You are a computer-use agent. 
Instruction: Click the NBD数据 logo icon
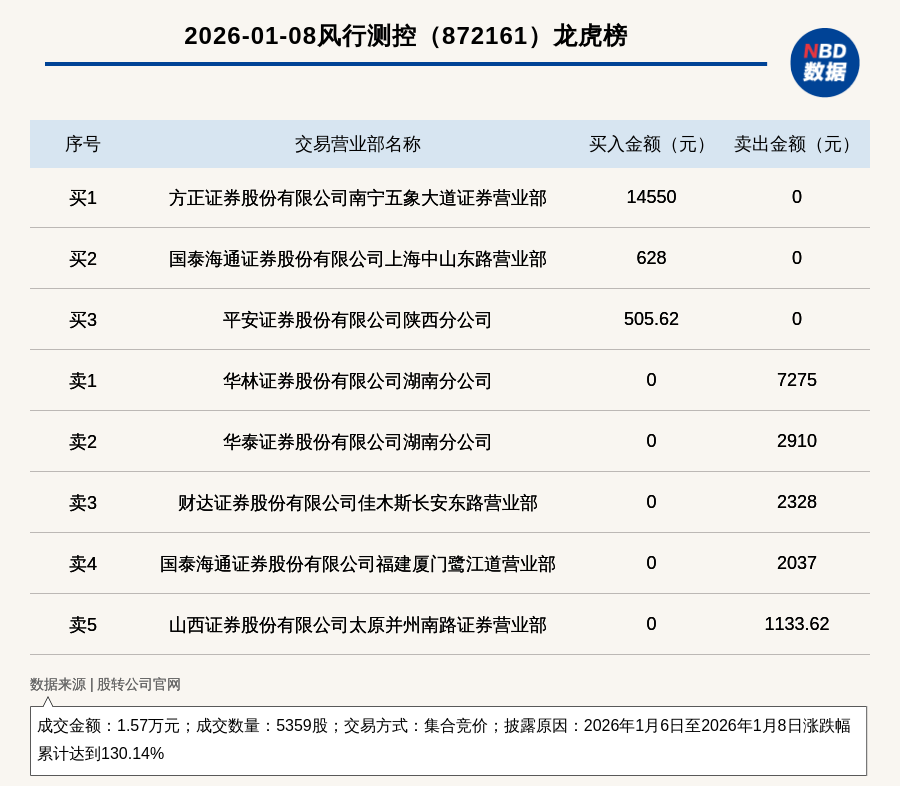[x=824, y=62]
